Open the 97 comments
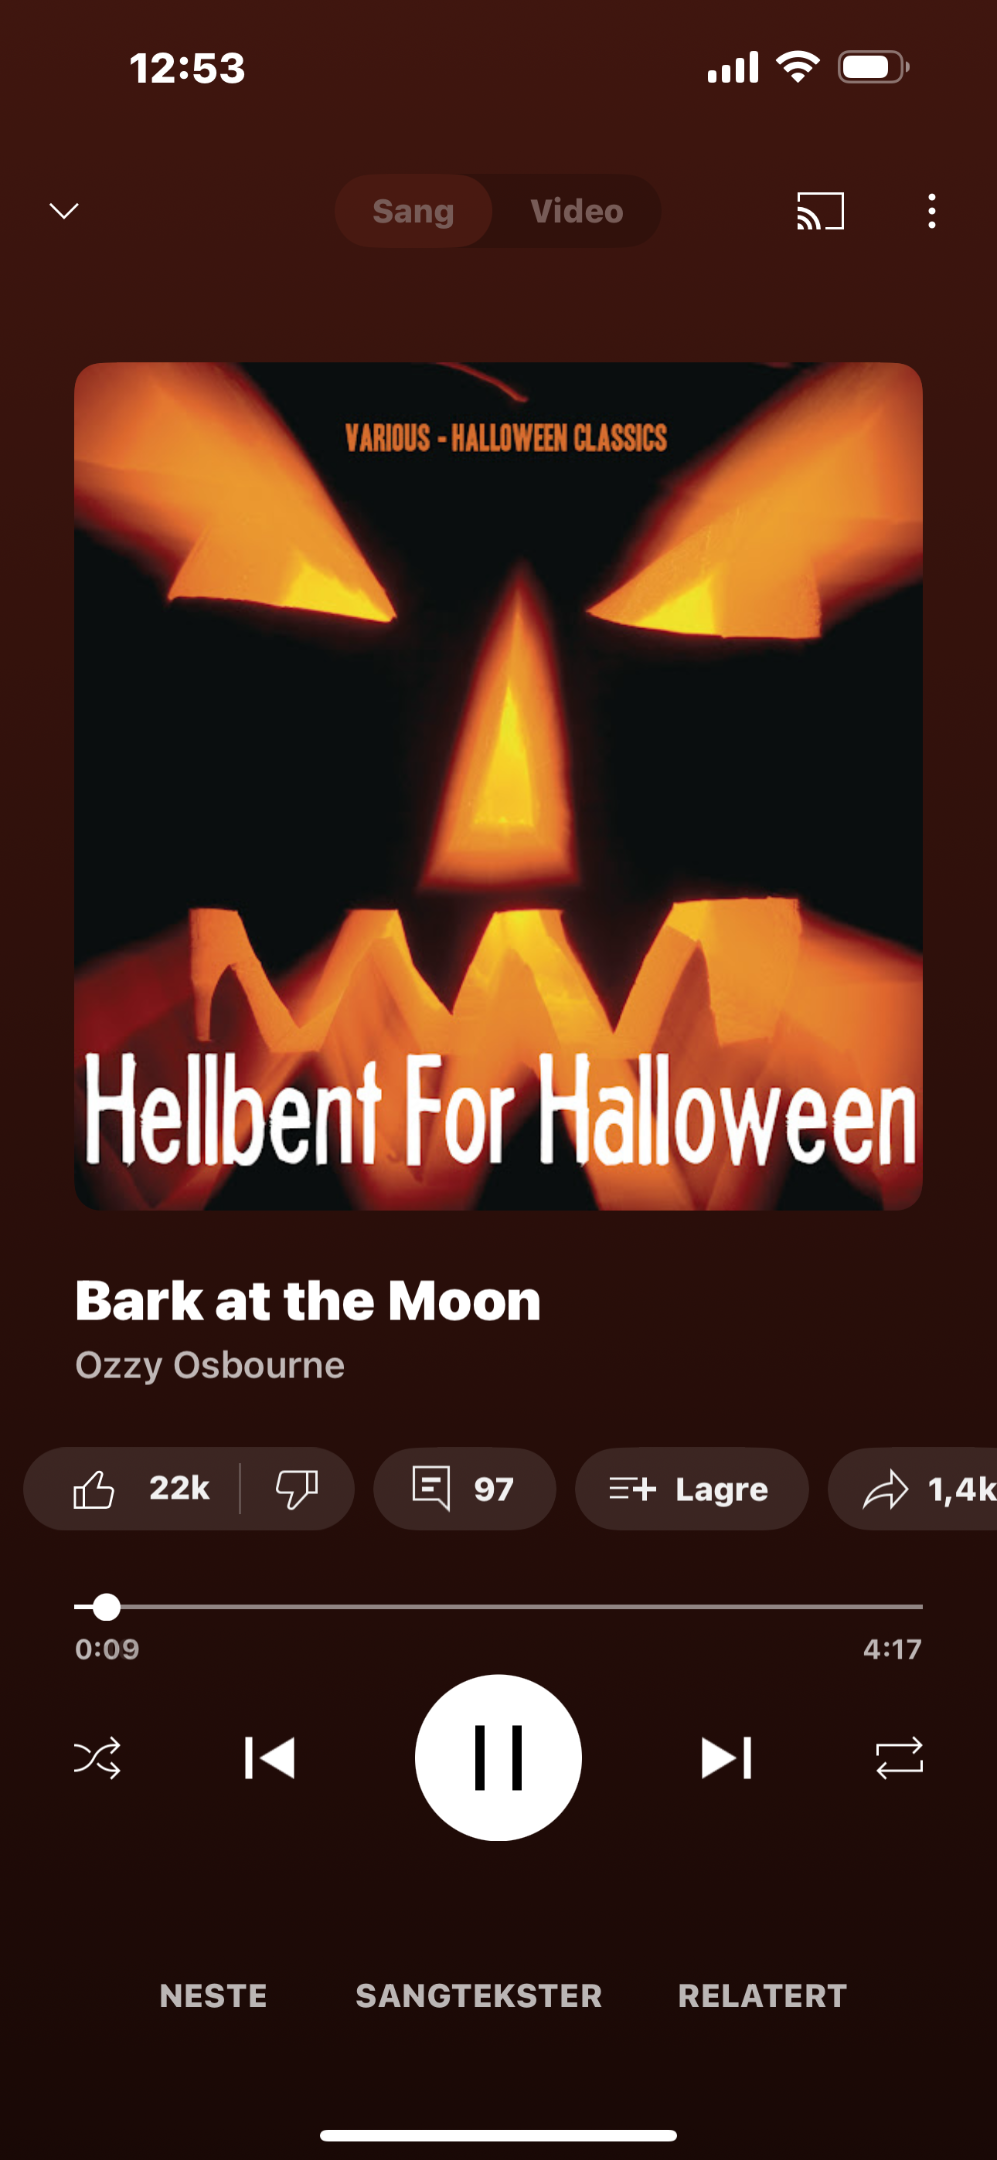The image size is (997, 2160). (x=464, y=1489)
